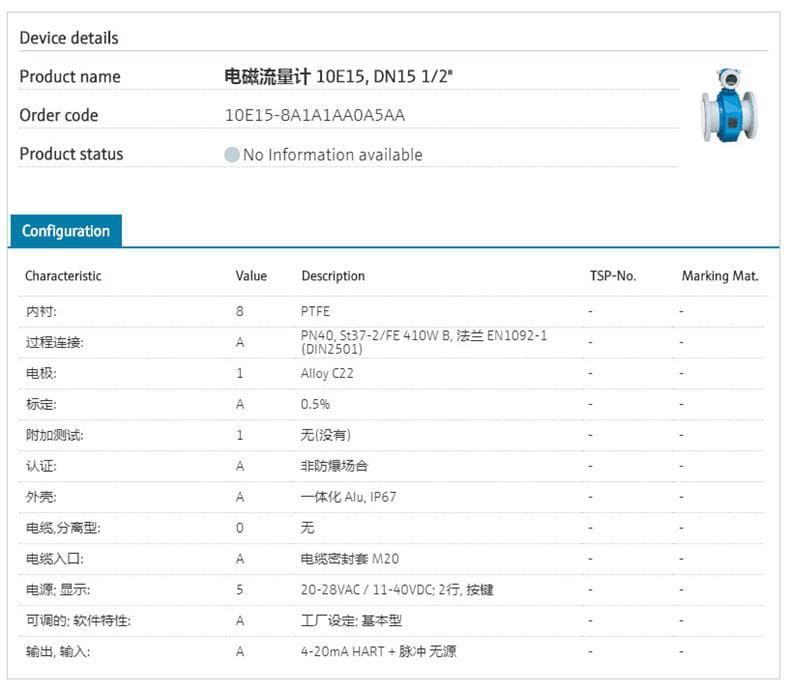Image resolution: width=790 pixels, height=689 pixels.
Task: Click the Marking Mat. column header
Action: click(720, 276)
